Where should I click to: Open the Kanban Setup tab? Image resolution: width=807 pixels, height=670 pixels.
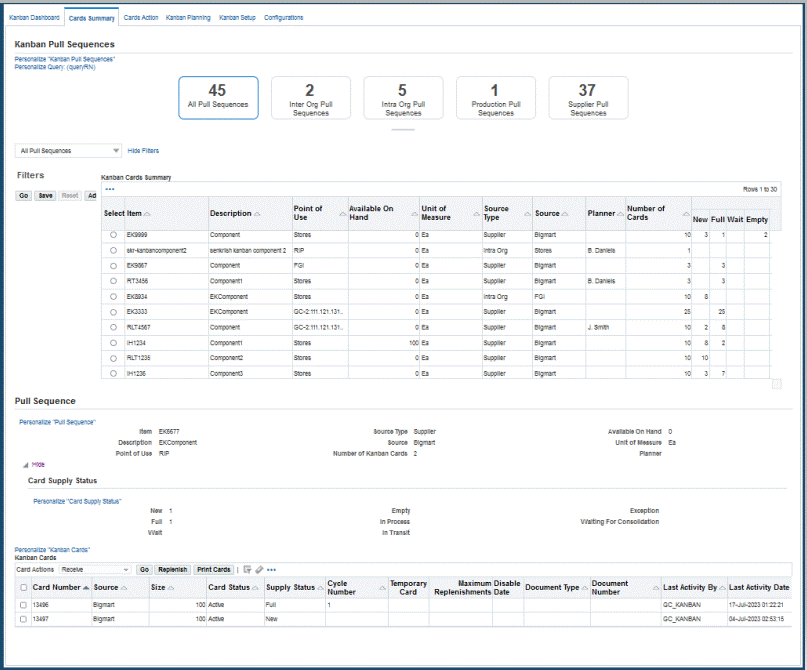(x=237, y=17)
